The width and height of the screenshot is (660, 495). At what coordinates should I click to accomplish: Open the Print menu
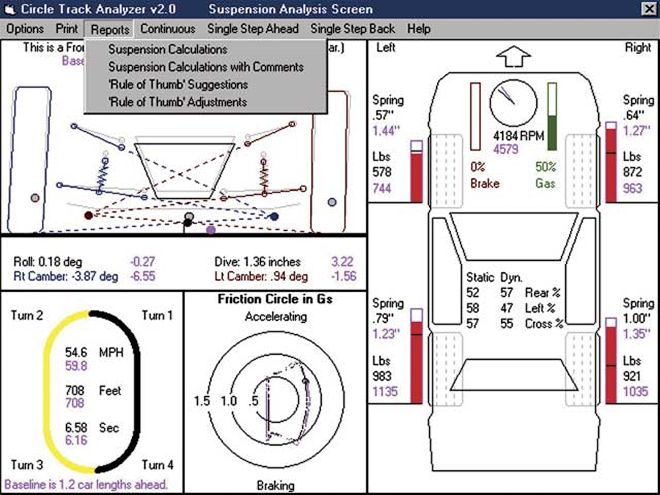[67, 29]
